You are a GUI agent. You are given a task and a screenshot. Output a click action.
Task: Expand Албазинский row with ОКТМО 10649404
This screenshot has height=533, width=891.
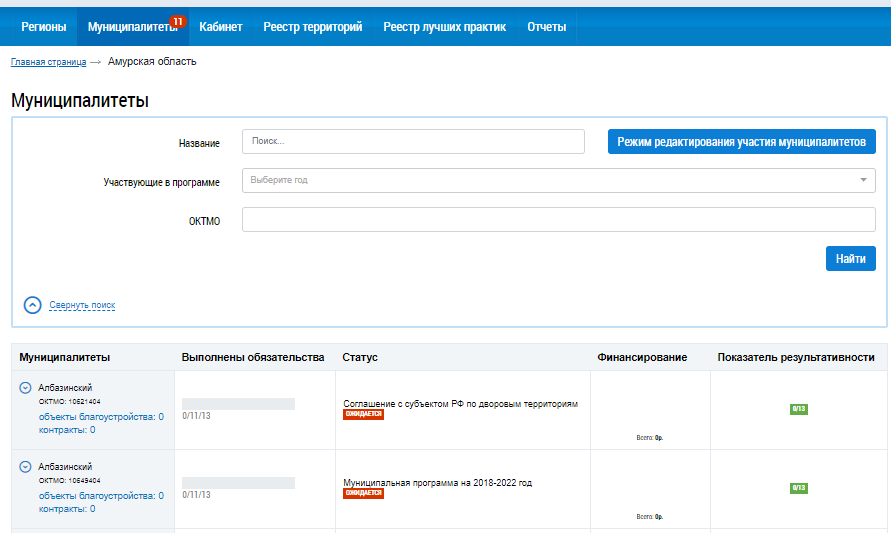coord(25,467)
